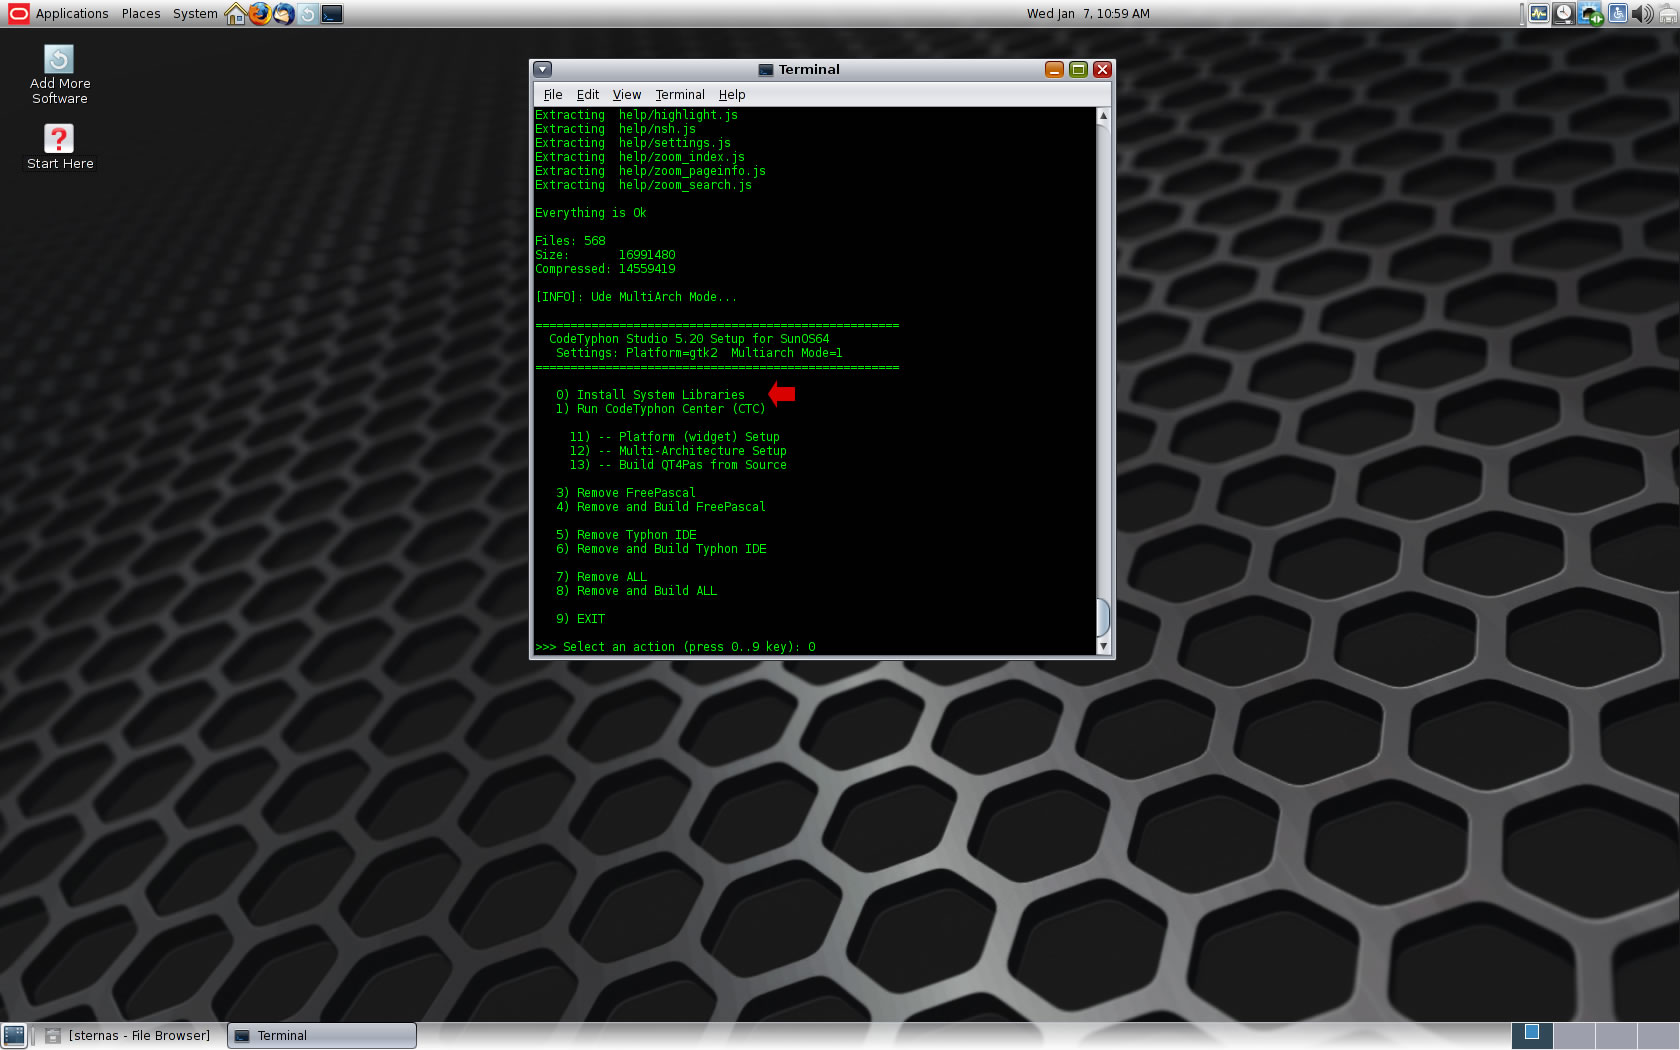Launch Thunderbird mail from the panel
This screenshot has width=1680, height=1050.
284,14
